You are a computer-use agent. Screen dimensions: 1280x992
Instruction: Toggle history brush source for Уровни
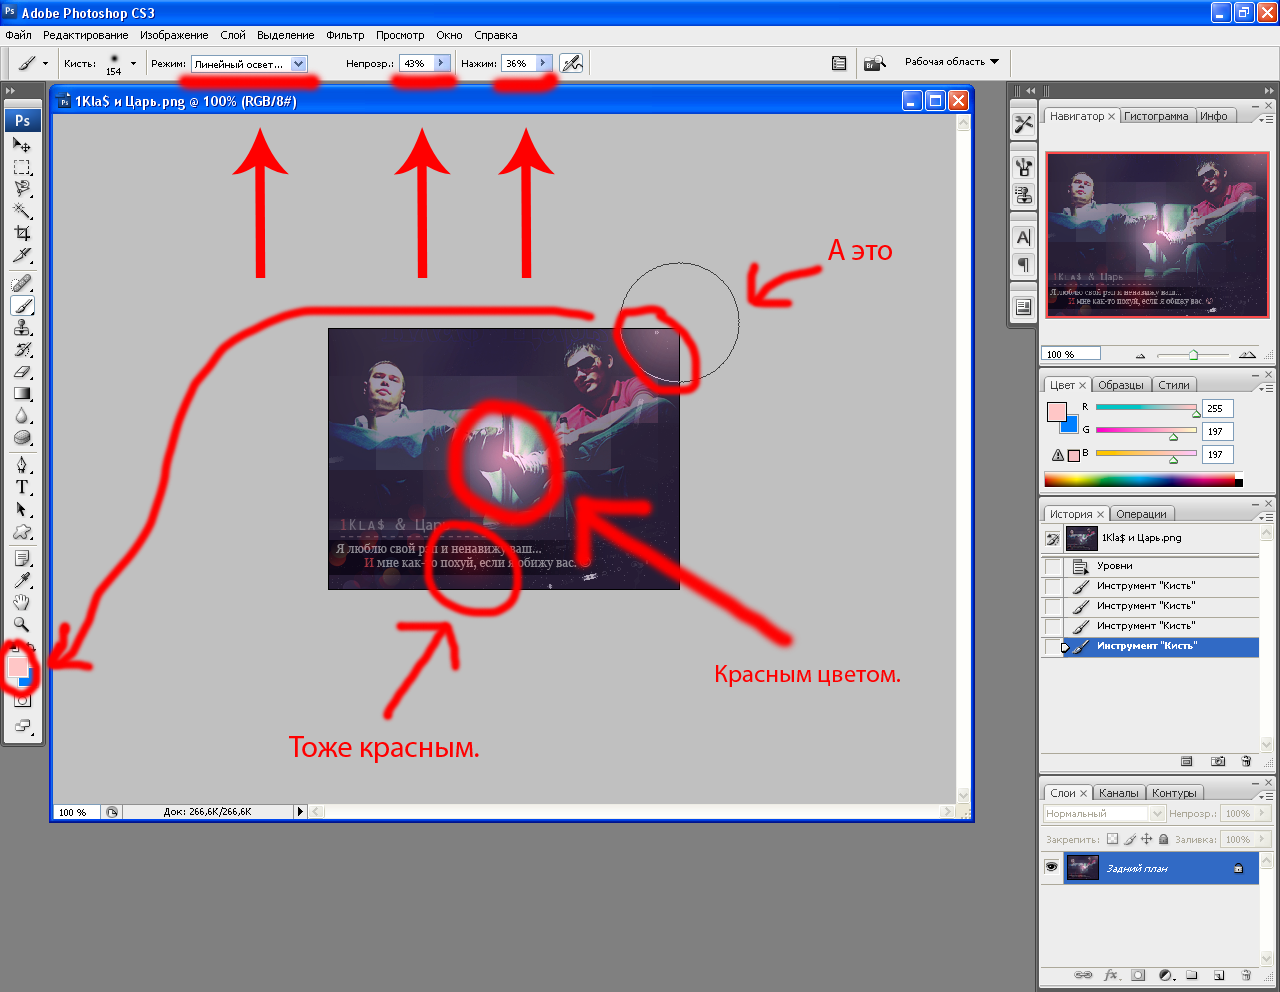point(1053,566)
